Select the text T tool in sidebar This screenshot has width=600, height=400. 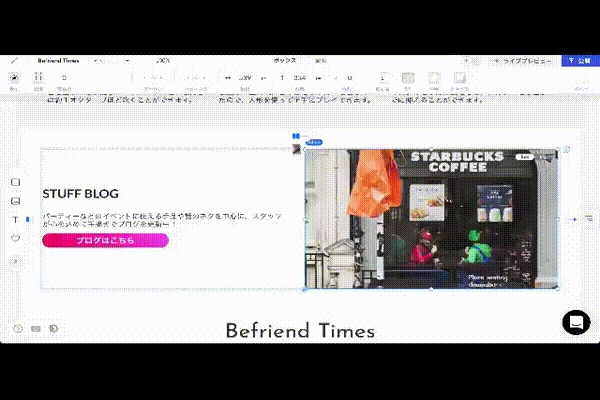15,220
